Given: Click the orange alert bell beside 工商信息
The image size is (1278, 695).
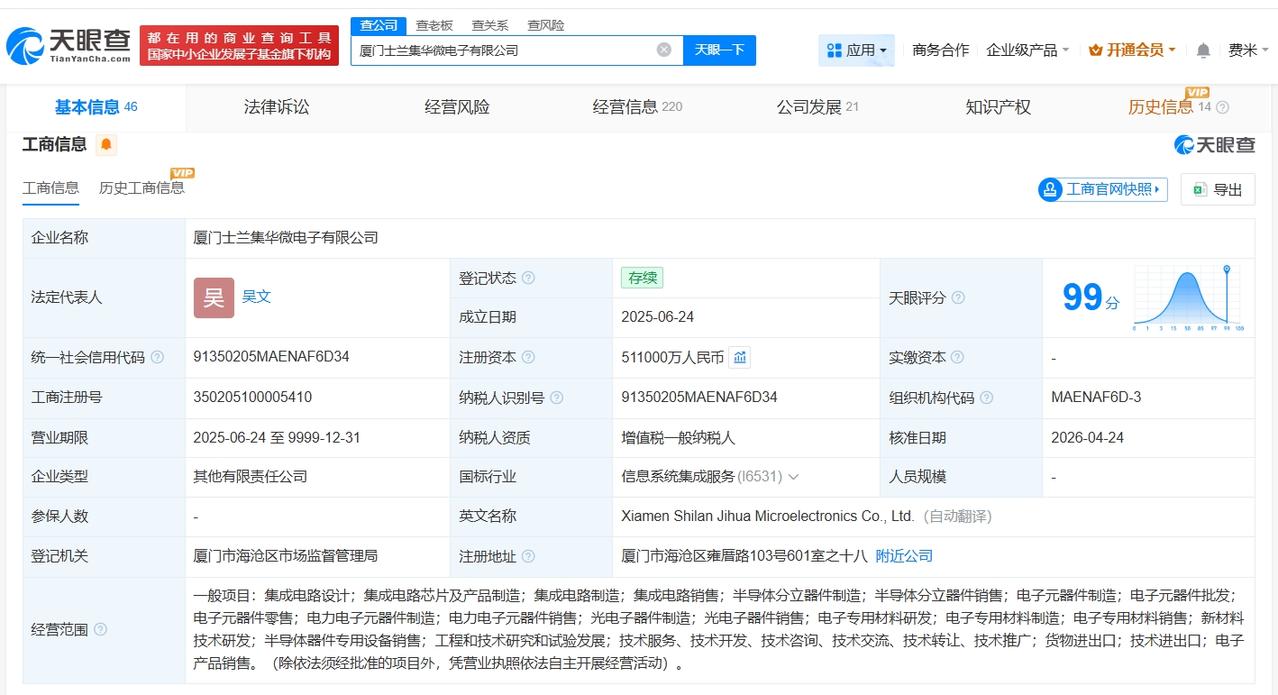Looking at the screenshot, I should [x=106, y=145].
